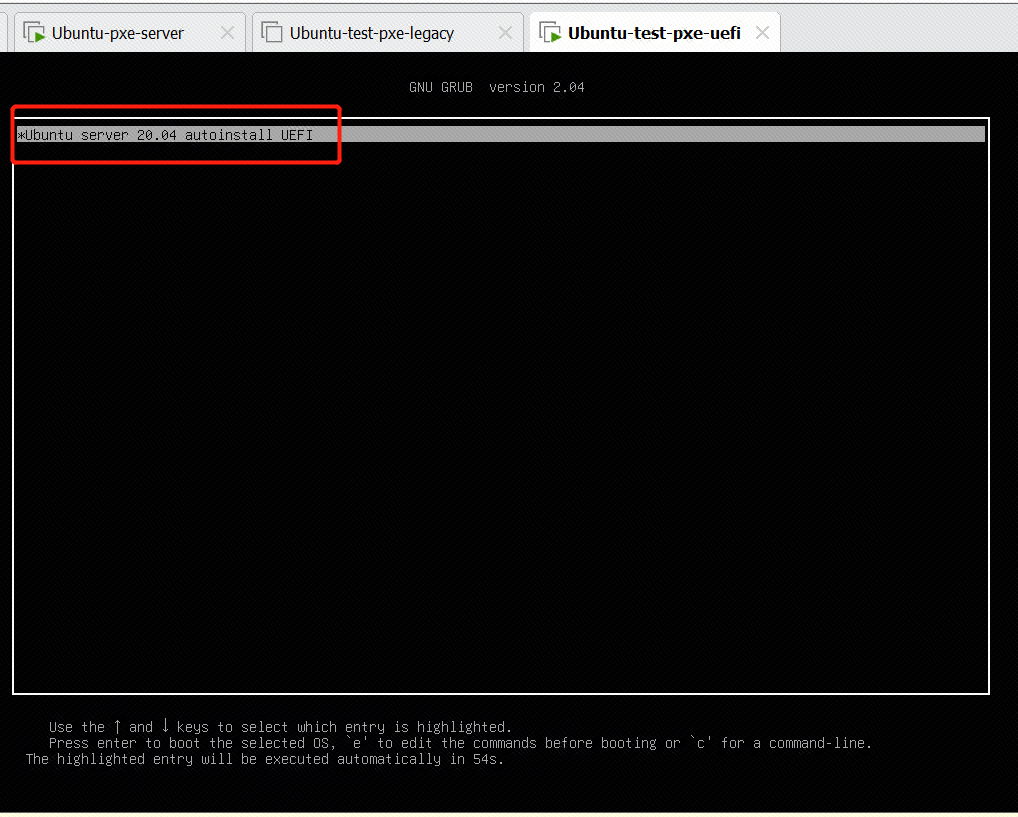Click the green play overlay on Ubuntu-test-pxe-uefi icon
The image size is (1018, 817).
tap(556, 35)
